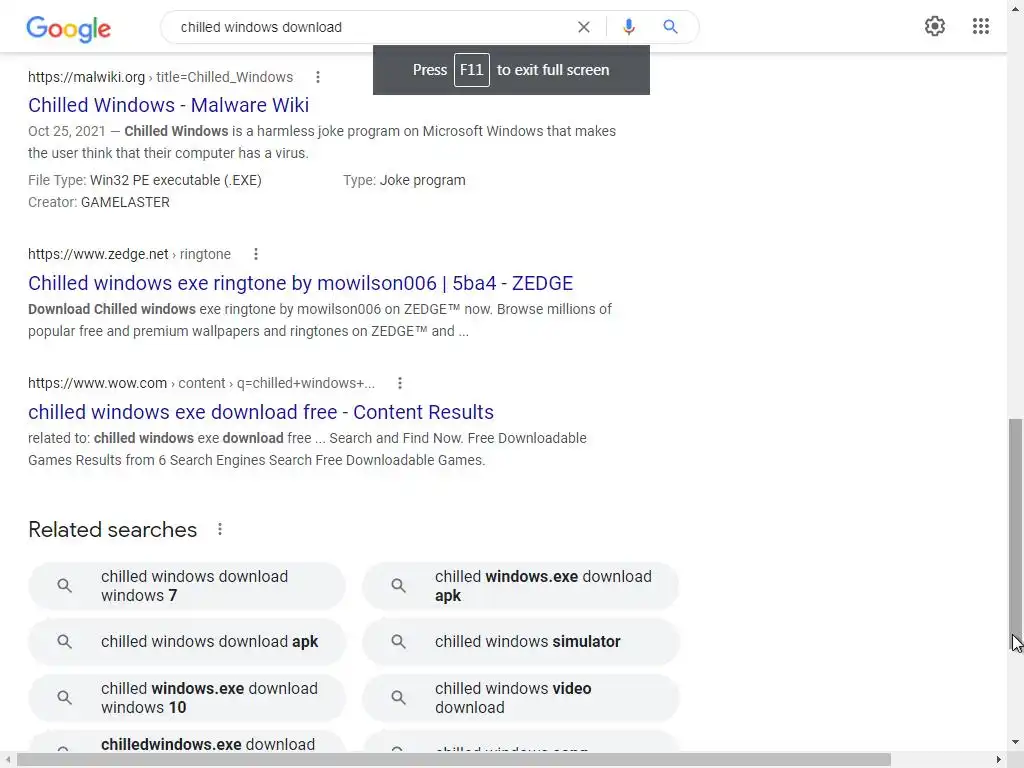This screenshot has width=1024, height=768.
Task: Open options menu for wow.com result
Action: 400,383
